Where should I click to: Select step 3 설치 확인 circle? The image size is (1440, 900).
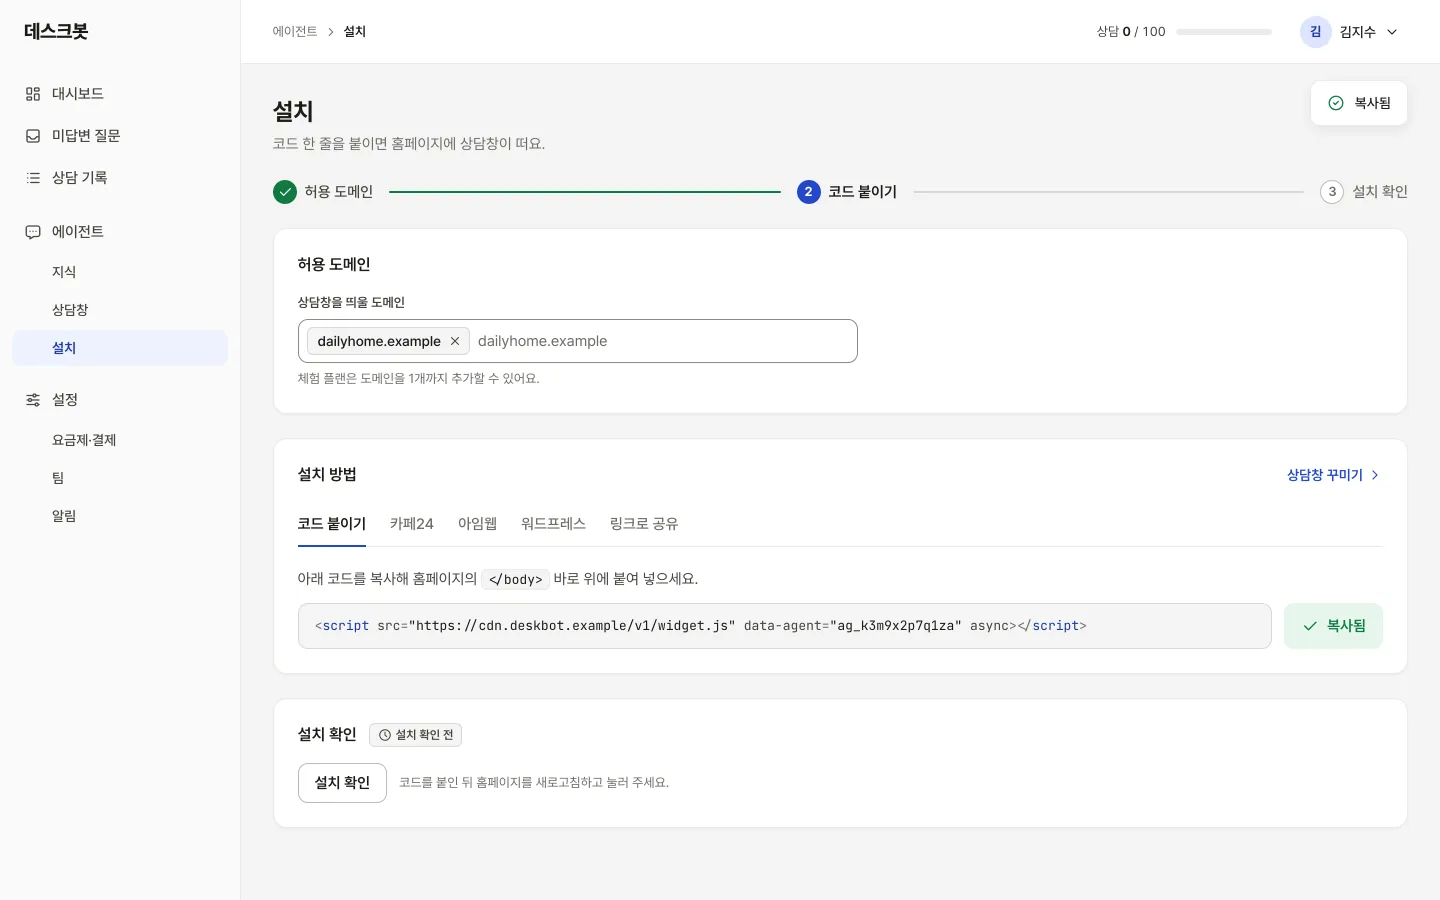1332,192
